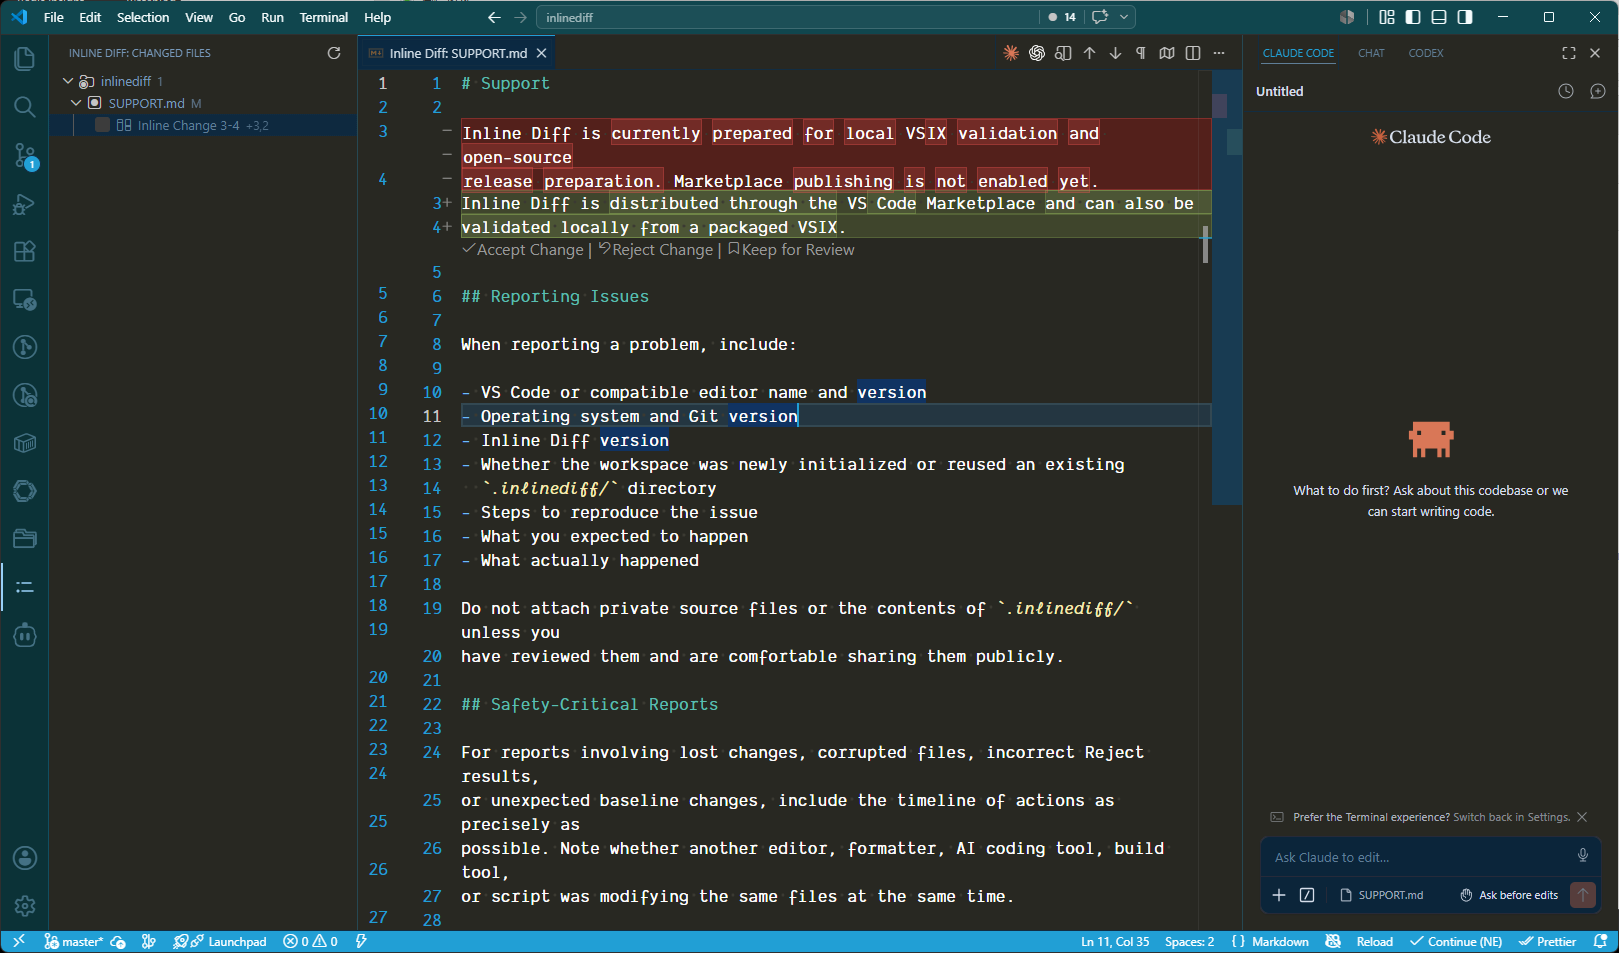Open master* branch picker in status bar
The width and height of the screenshot is (1619, 953).
tap(73, 941)
